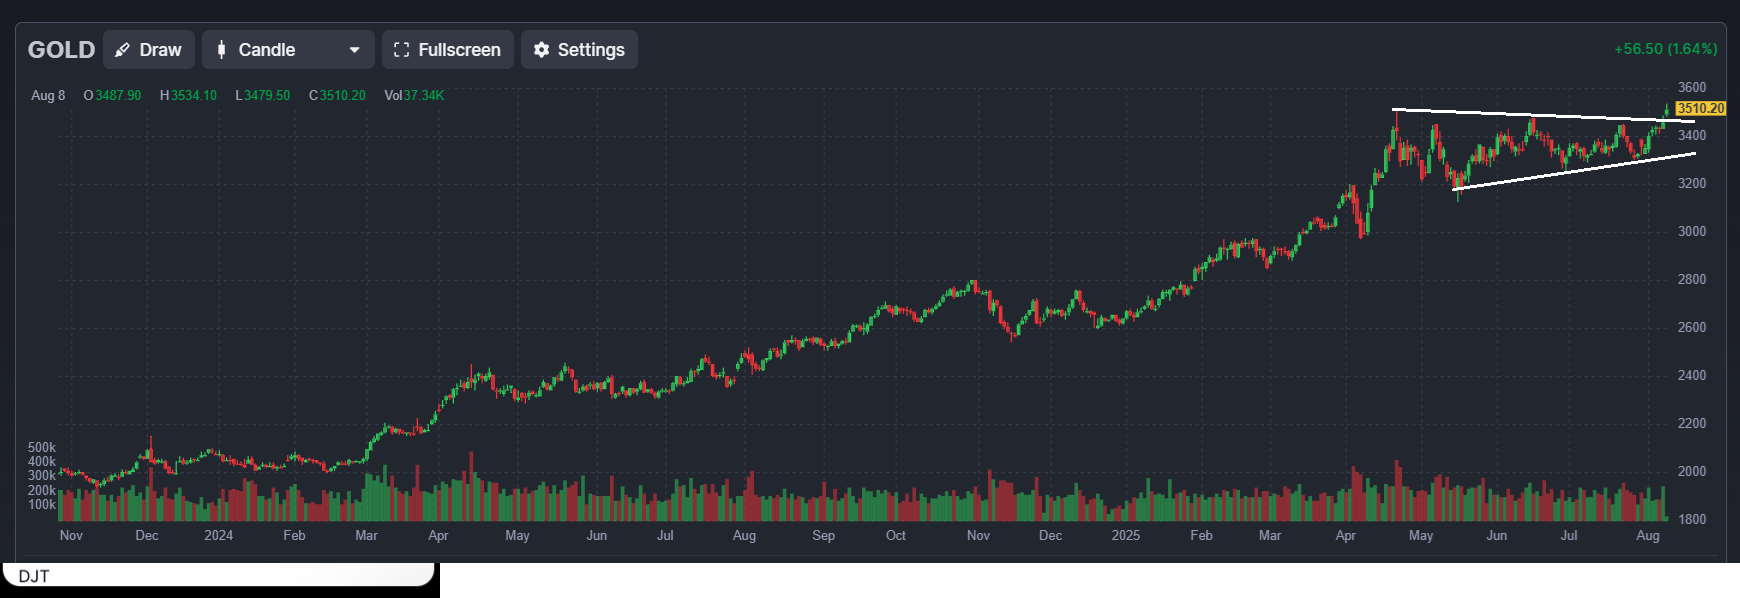The height and width of the screenshot is (598, 1740).
Task: Click the 2024 label on the time axis
Action: 218,536
